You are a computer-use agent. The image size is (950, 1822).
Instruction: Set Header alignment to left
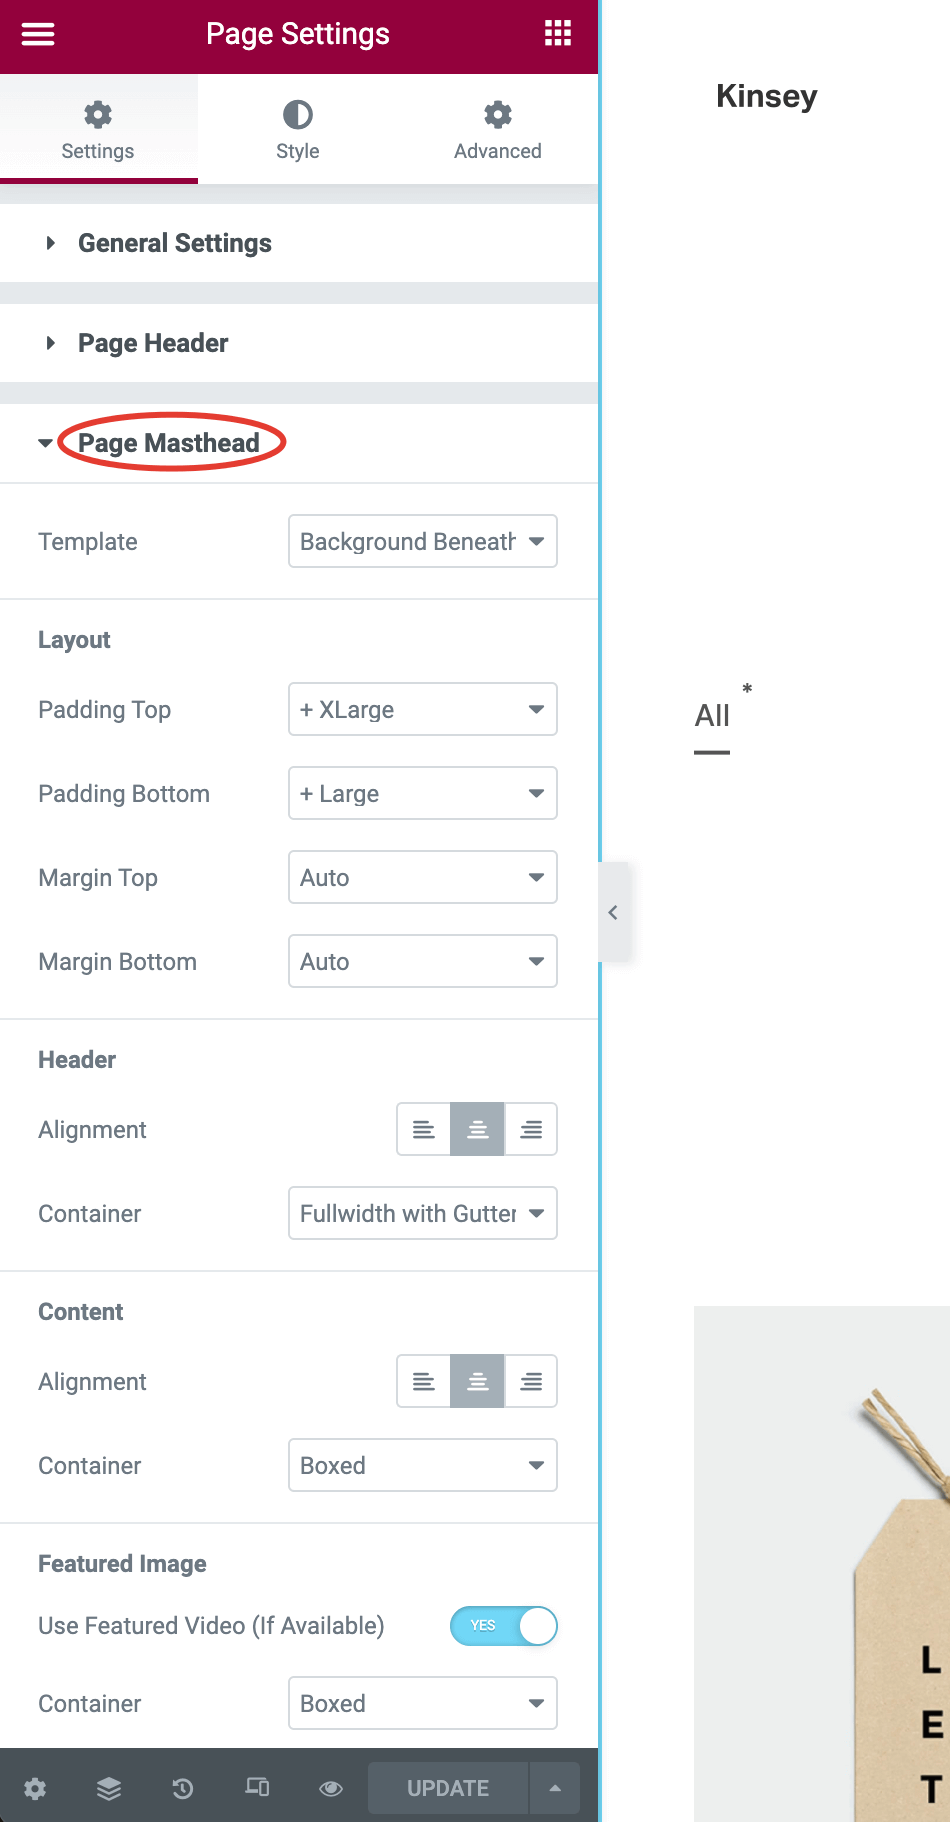pyautogui.click(x=424, y=1130)
